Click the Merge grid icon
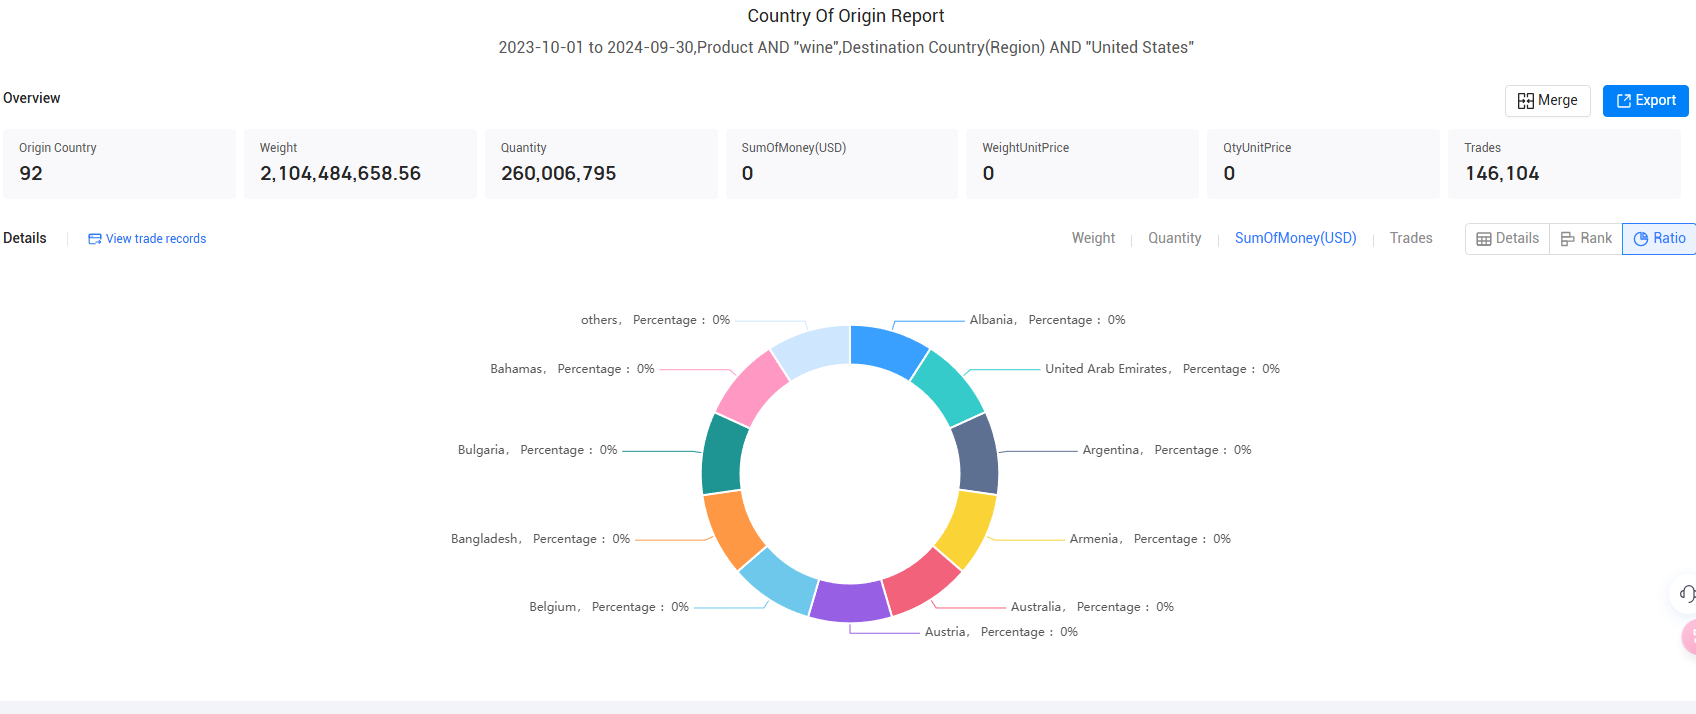1696x714 pixels. pos(1525,101)
